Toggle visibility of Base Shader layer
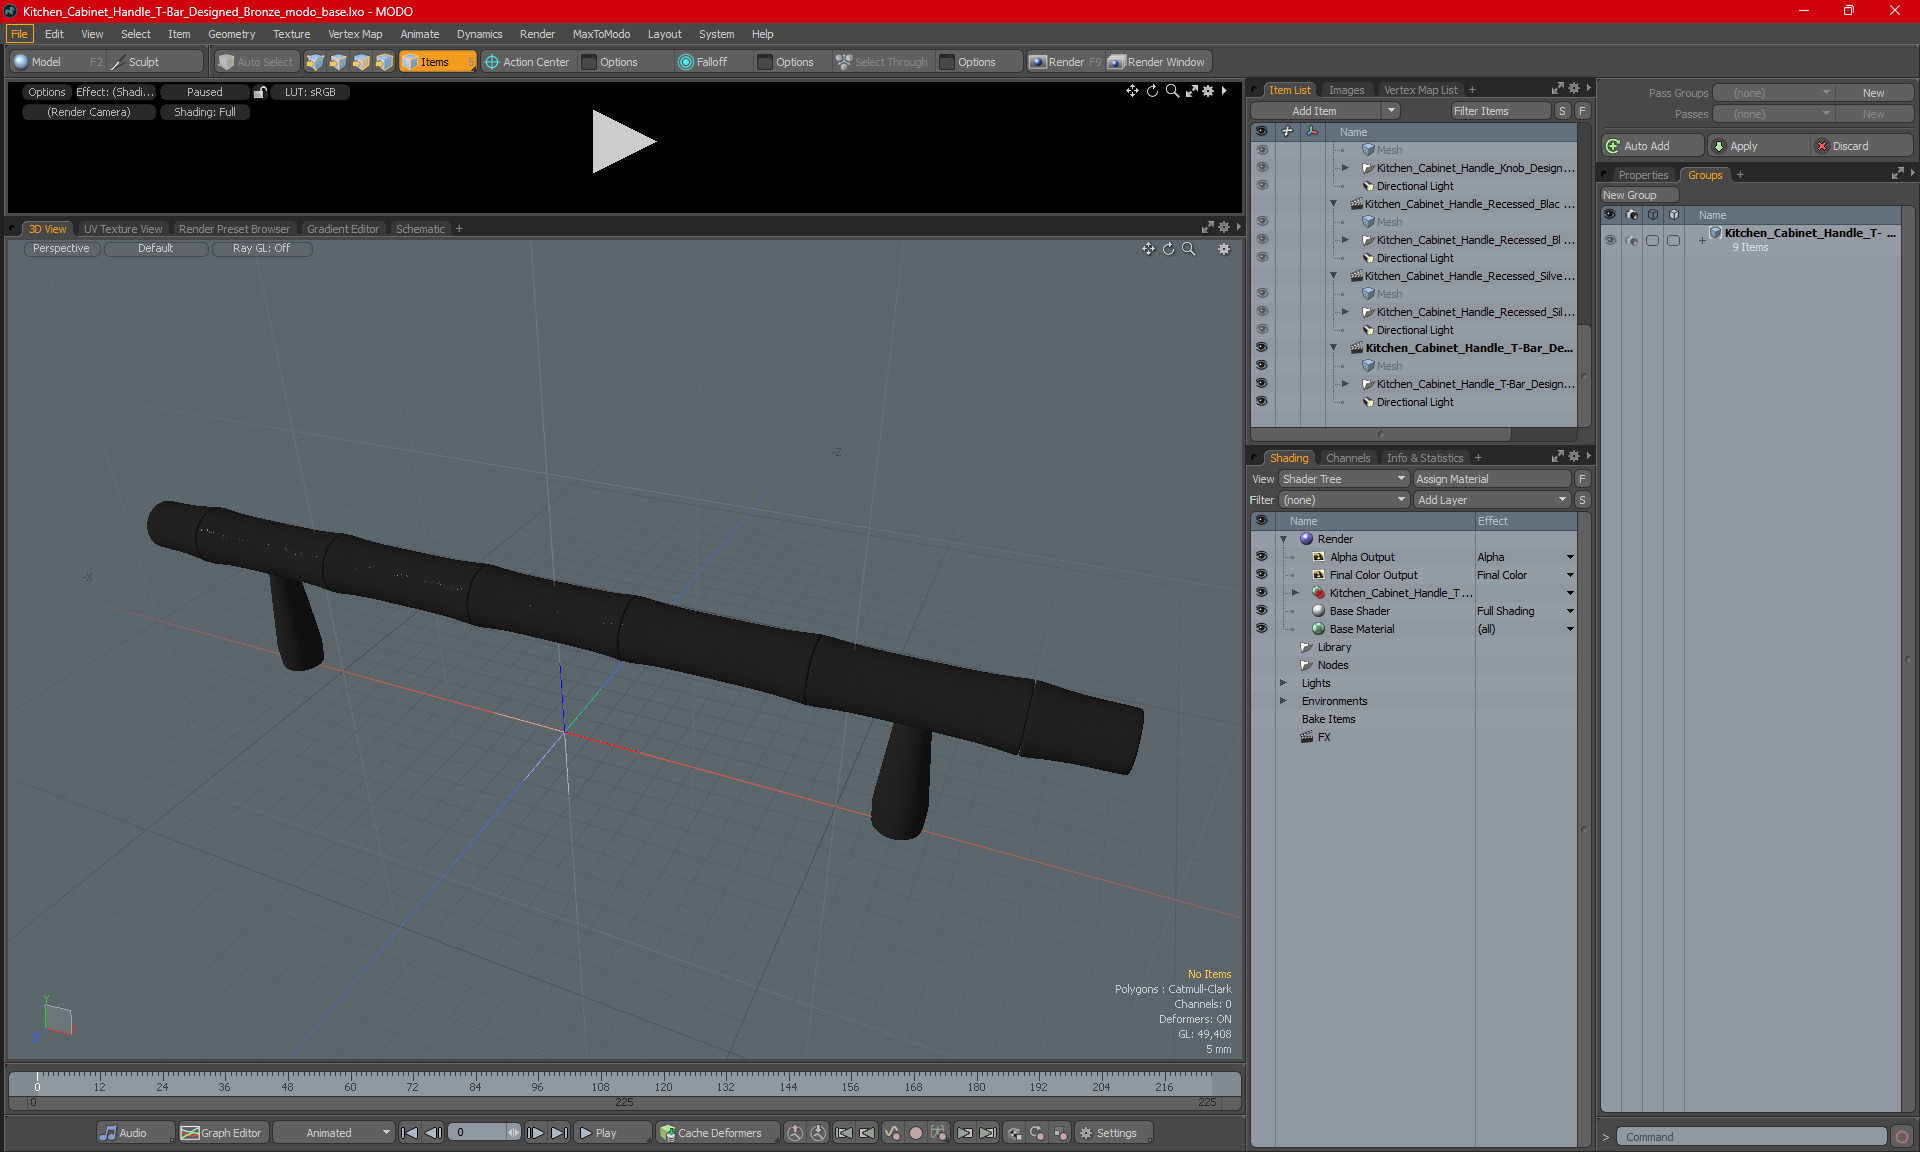Viewport: 1920px width, 1152px height. tap(1261, 611)
